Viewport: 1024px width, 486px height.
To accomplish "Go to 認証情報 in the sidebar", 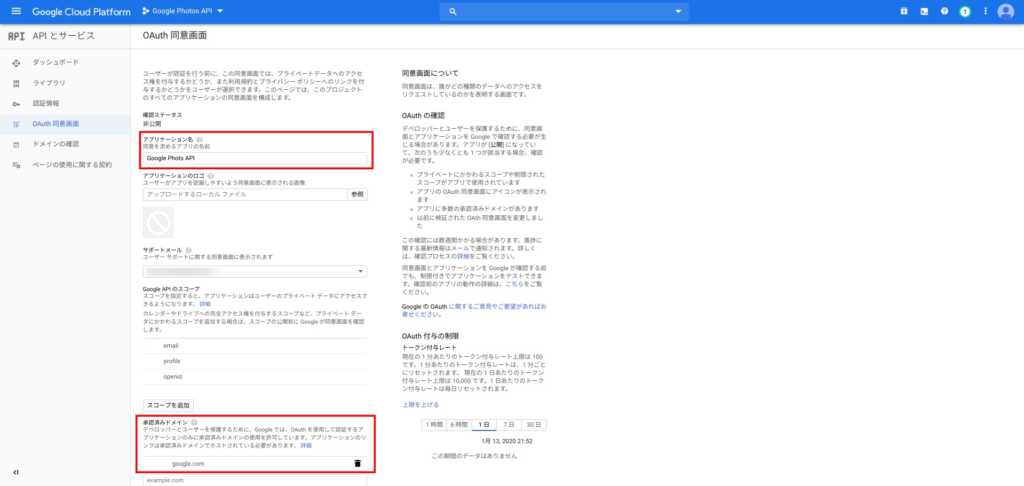I will (x=46, y=104).
